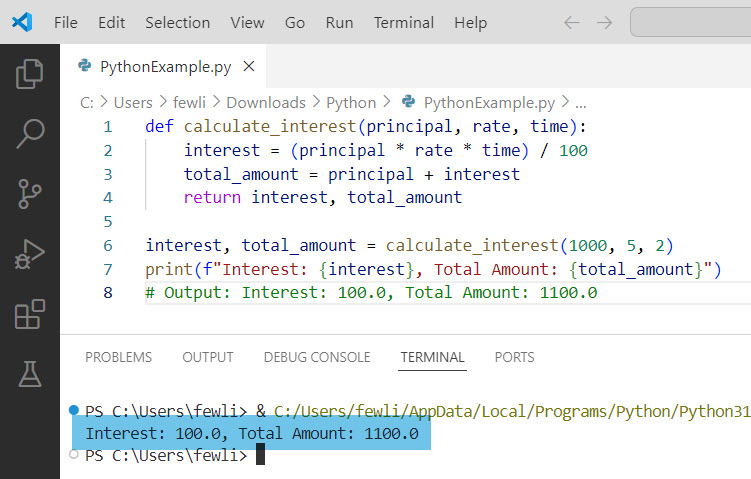Image resolution: width=751 pixels, height=479 pixels.
Task: Select the TERMINAL panel tab
Action: pyautogui.click(x=432, y=357)
